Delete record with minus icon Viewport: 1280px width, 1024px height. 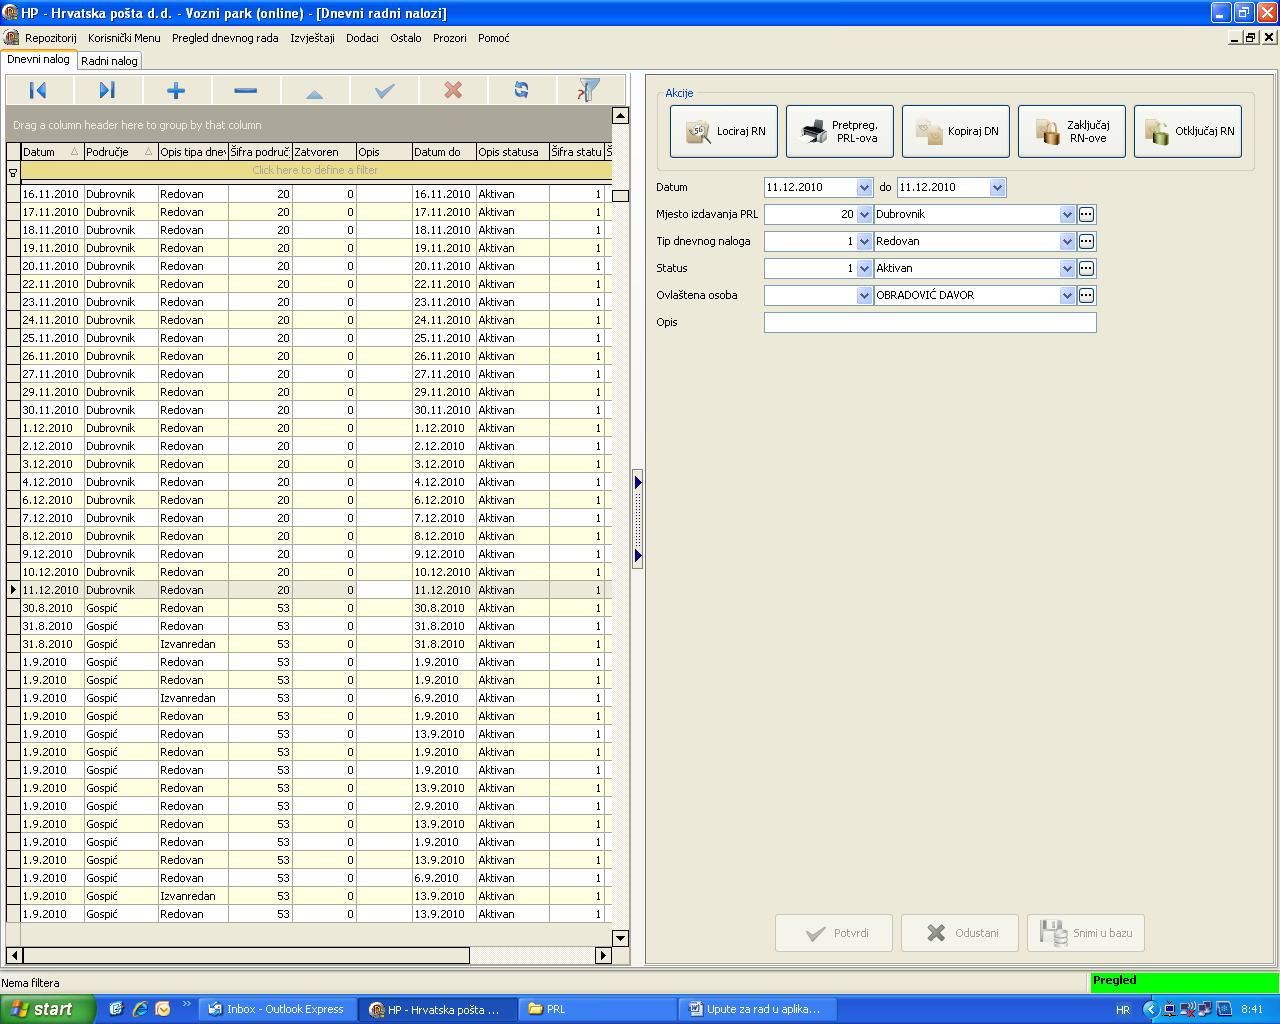(x=245, y=90)
